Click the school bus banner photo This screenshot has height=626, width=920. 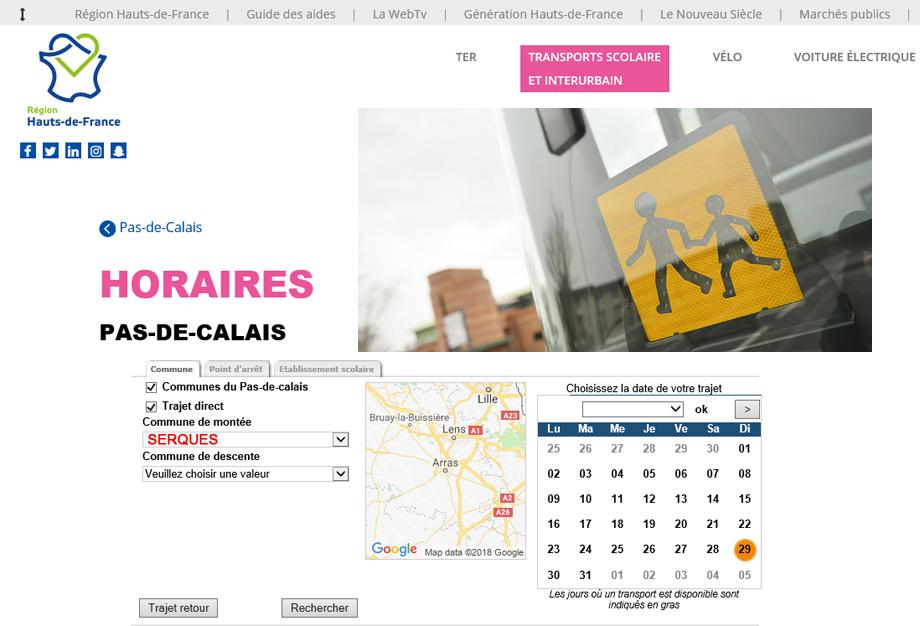click(x=615, y=230)
